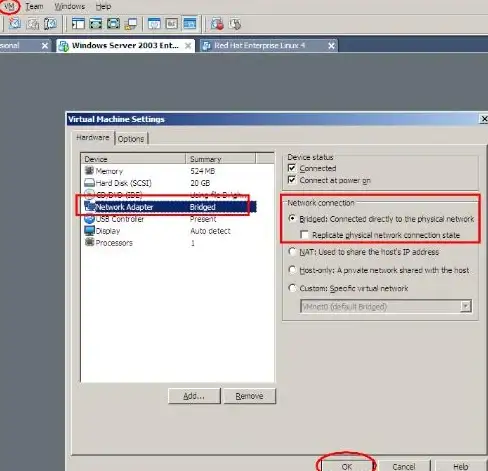The width and height of the screenshot is (488, 471).
Task: Click the revert to snapshot toolbar icon
Action: pos(33,24)
